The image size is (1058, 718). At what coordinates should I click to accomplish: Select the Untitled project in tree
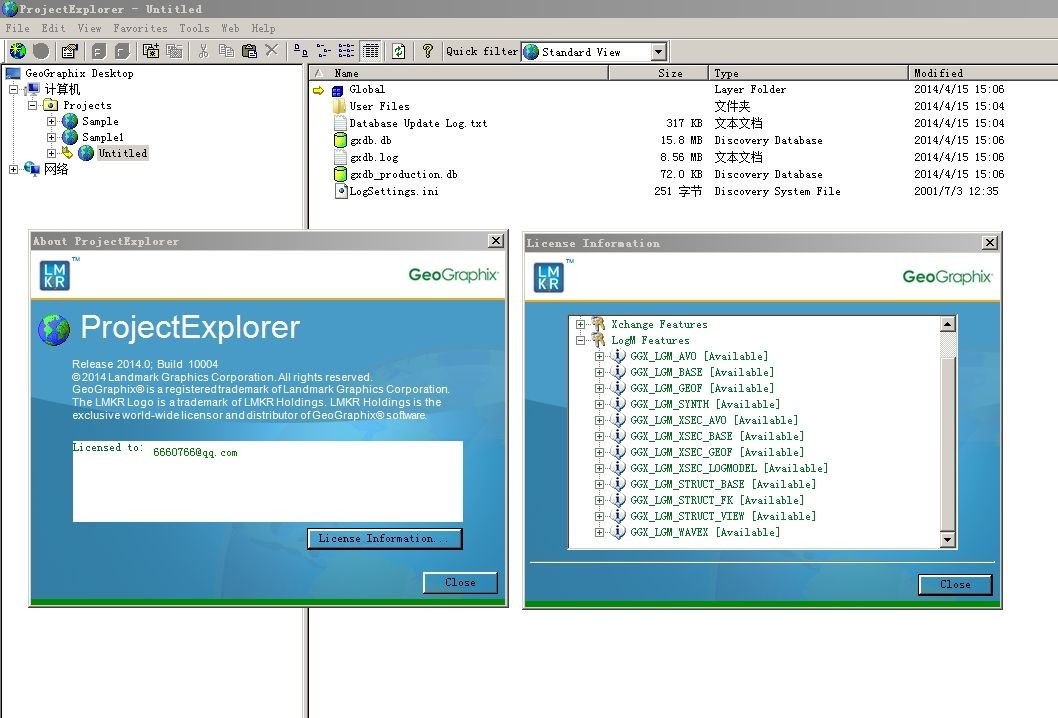coord(123,153)
